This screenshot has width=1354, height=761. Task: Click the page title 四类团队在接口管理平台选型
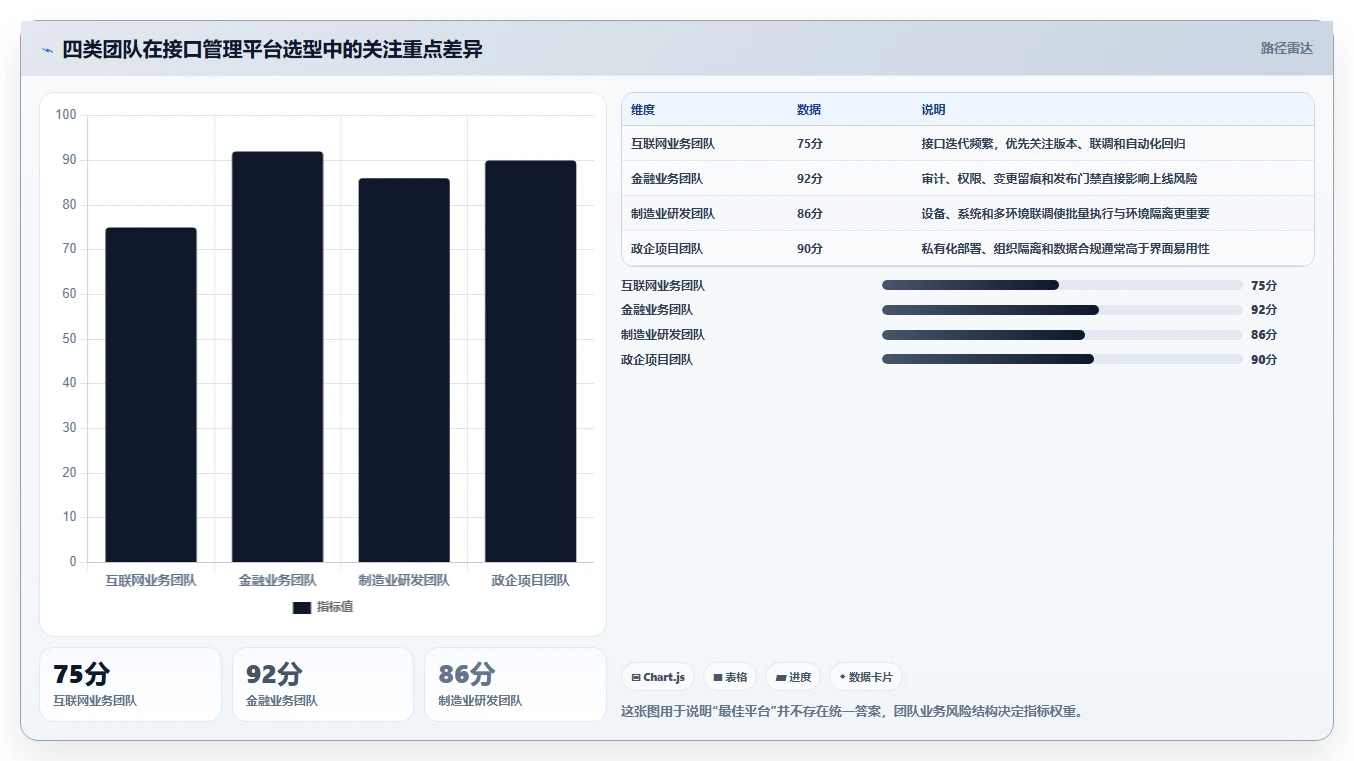[272, 49]
